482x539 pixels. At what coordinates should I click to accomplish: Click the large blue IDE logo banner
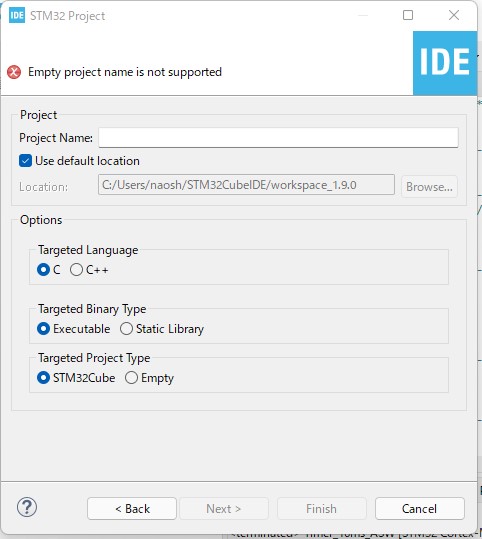coord(445,63)
